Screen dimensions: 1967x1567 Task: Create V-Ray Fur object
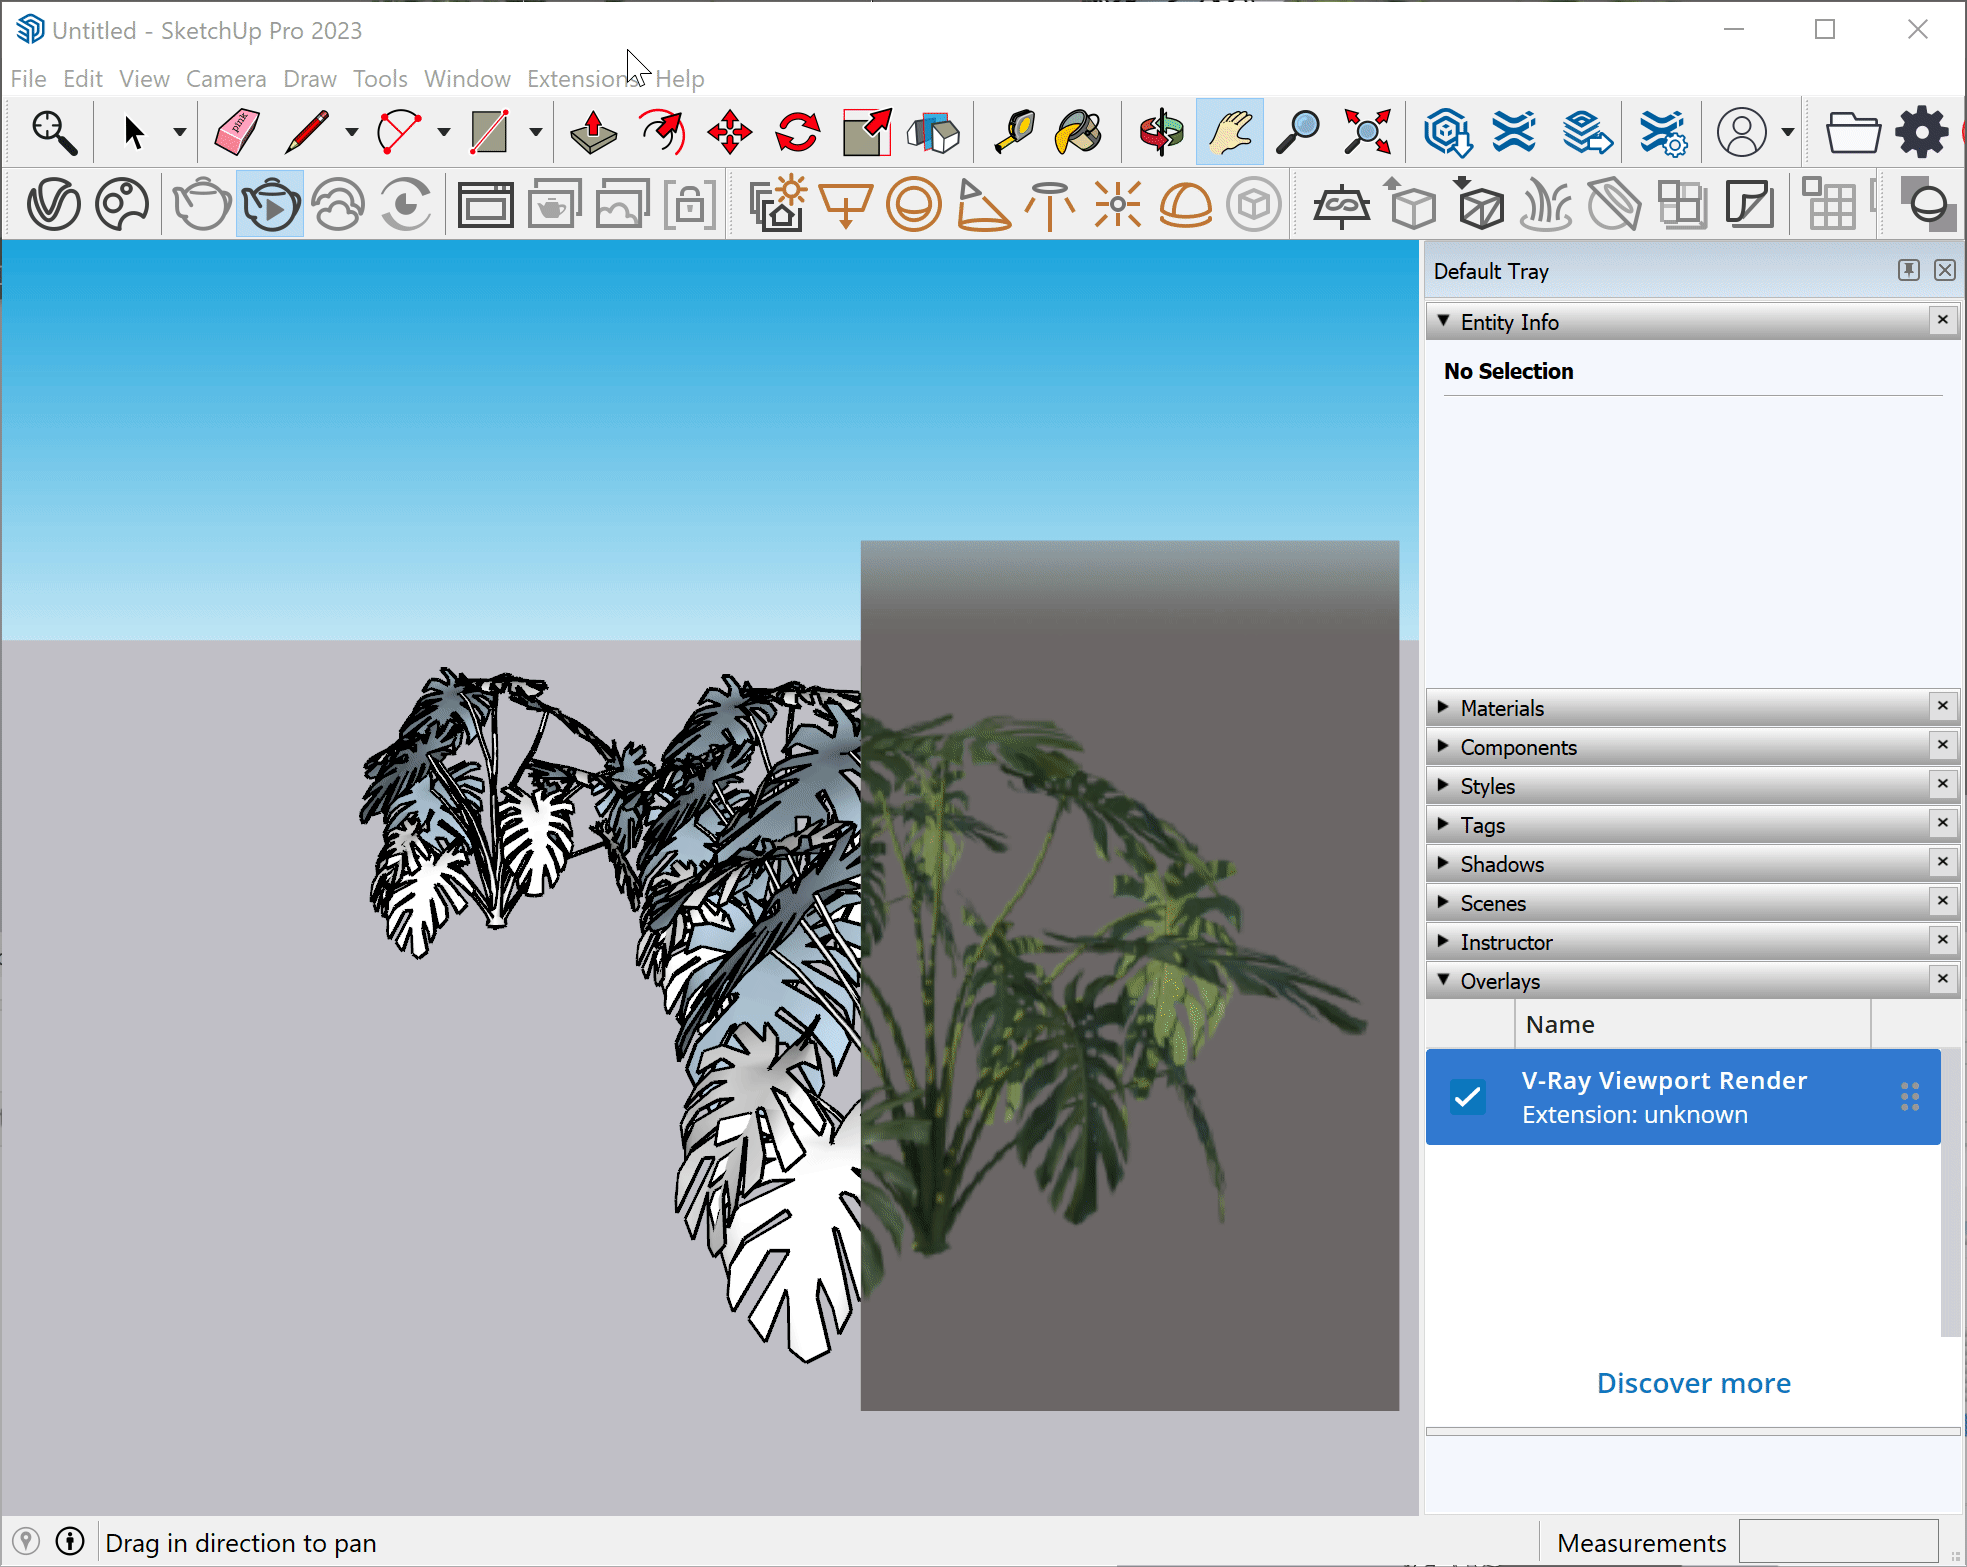point(1546,205)
